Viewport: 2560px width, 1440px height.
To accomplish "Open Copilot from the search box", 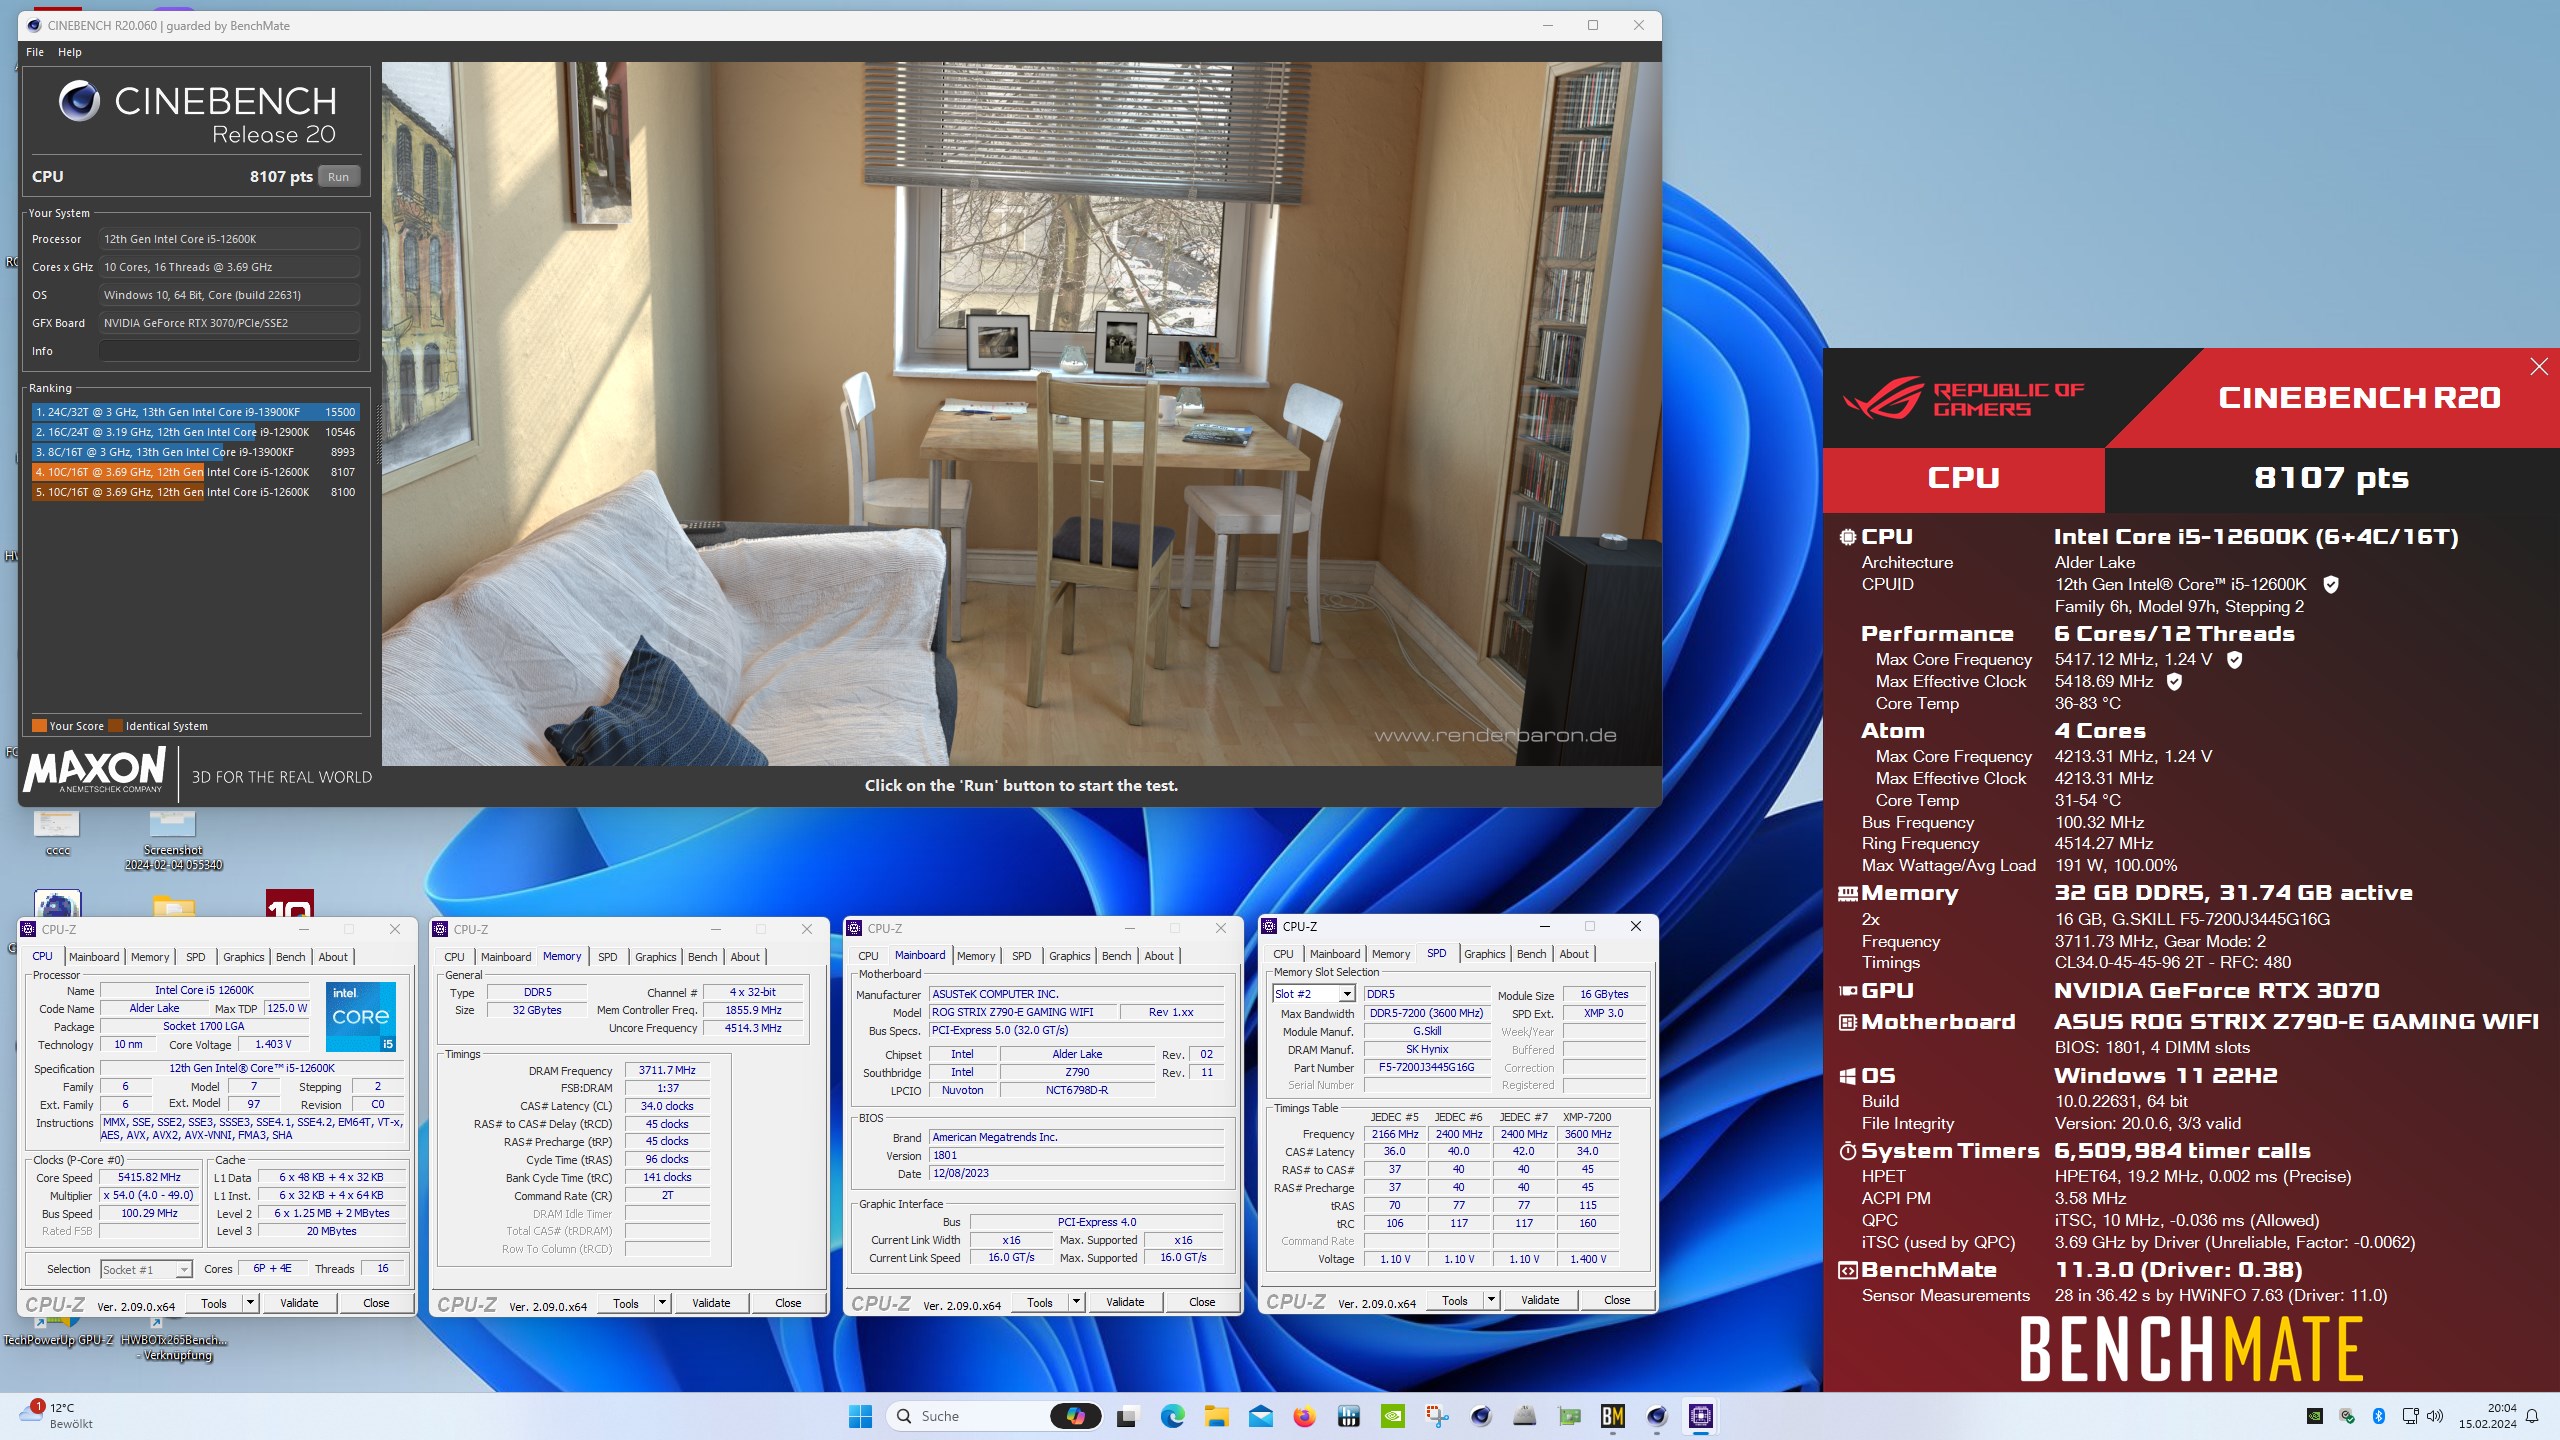I will tap(1075, 1416).
